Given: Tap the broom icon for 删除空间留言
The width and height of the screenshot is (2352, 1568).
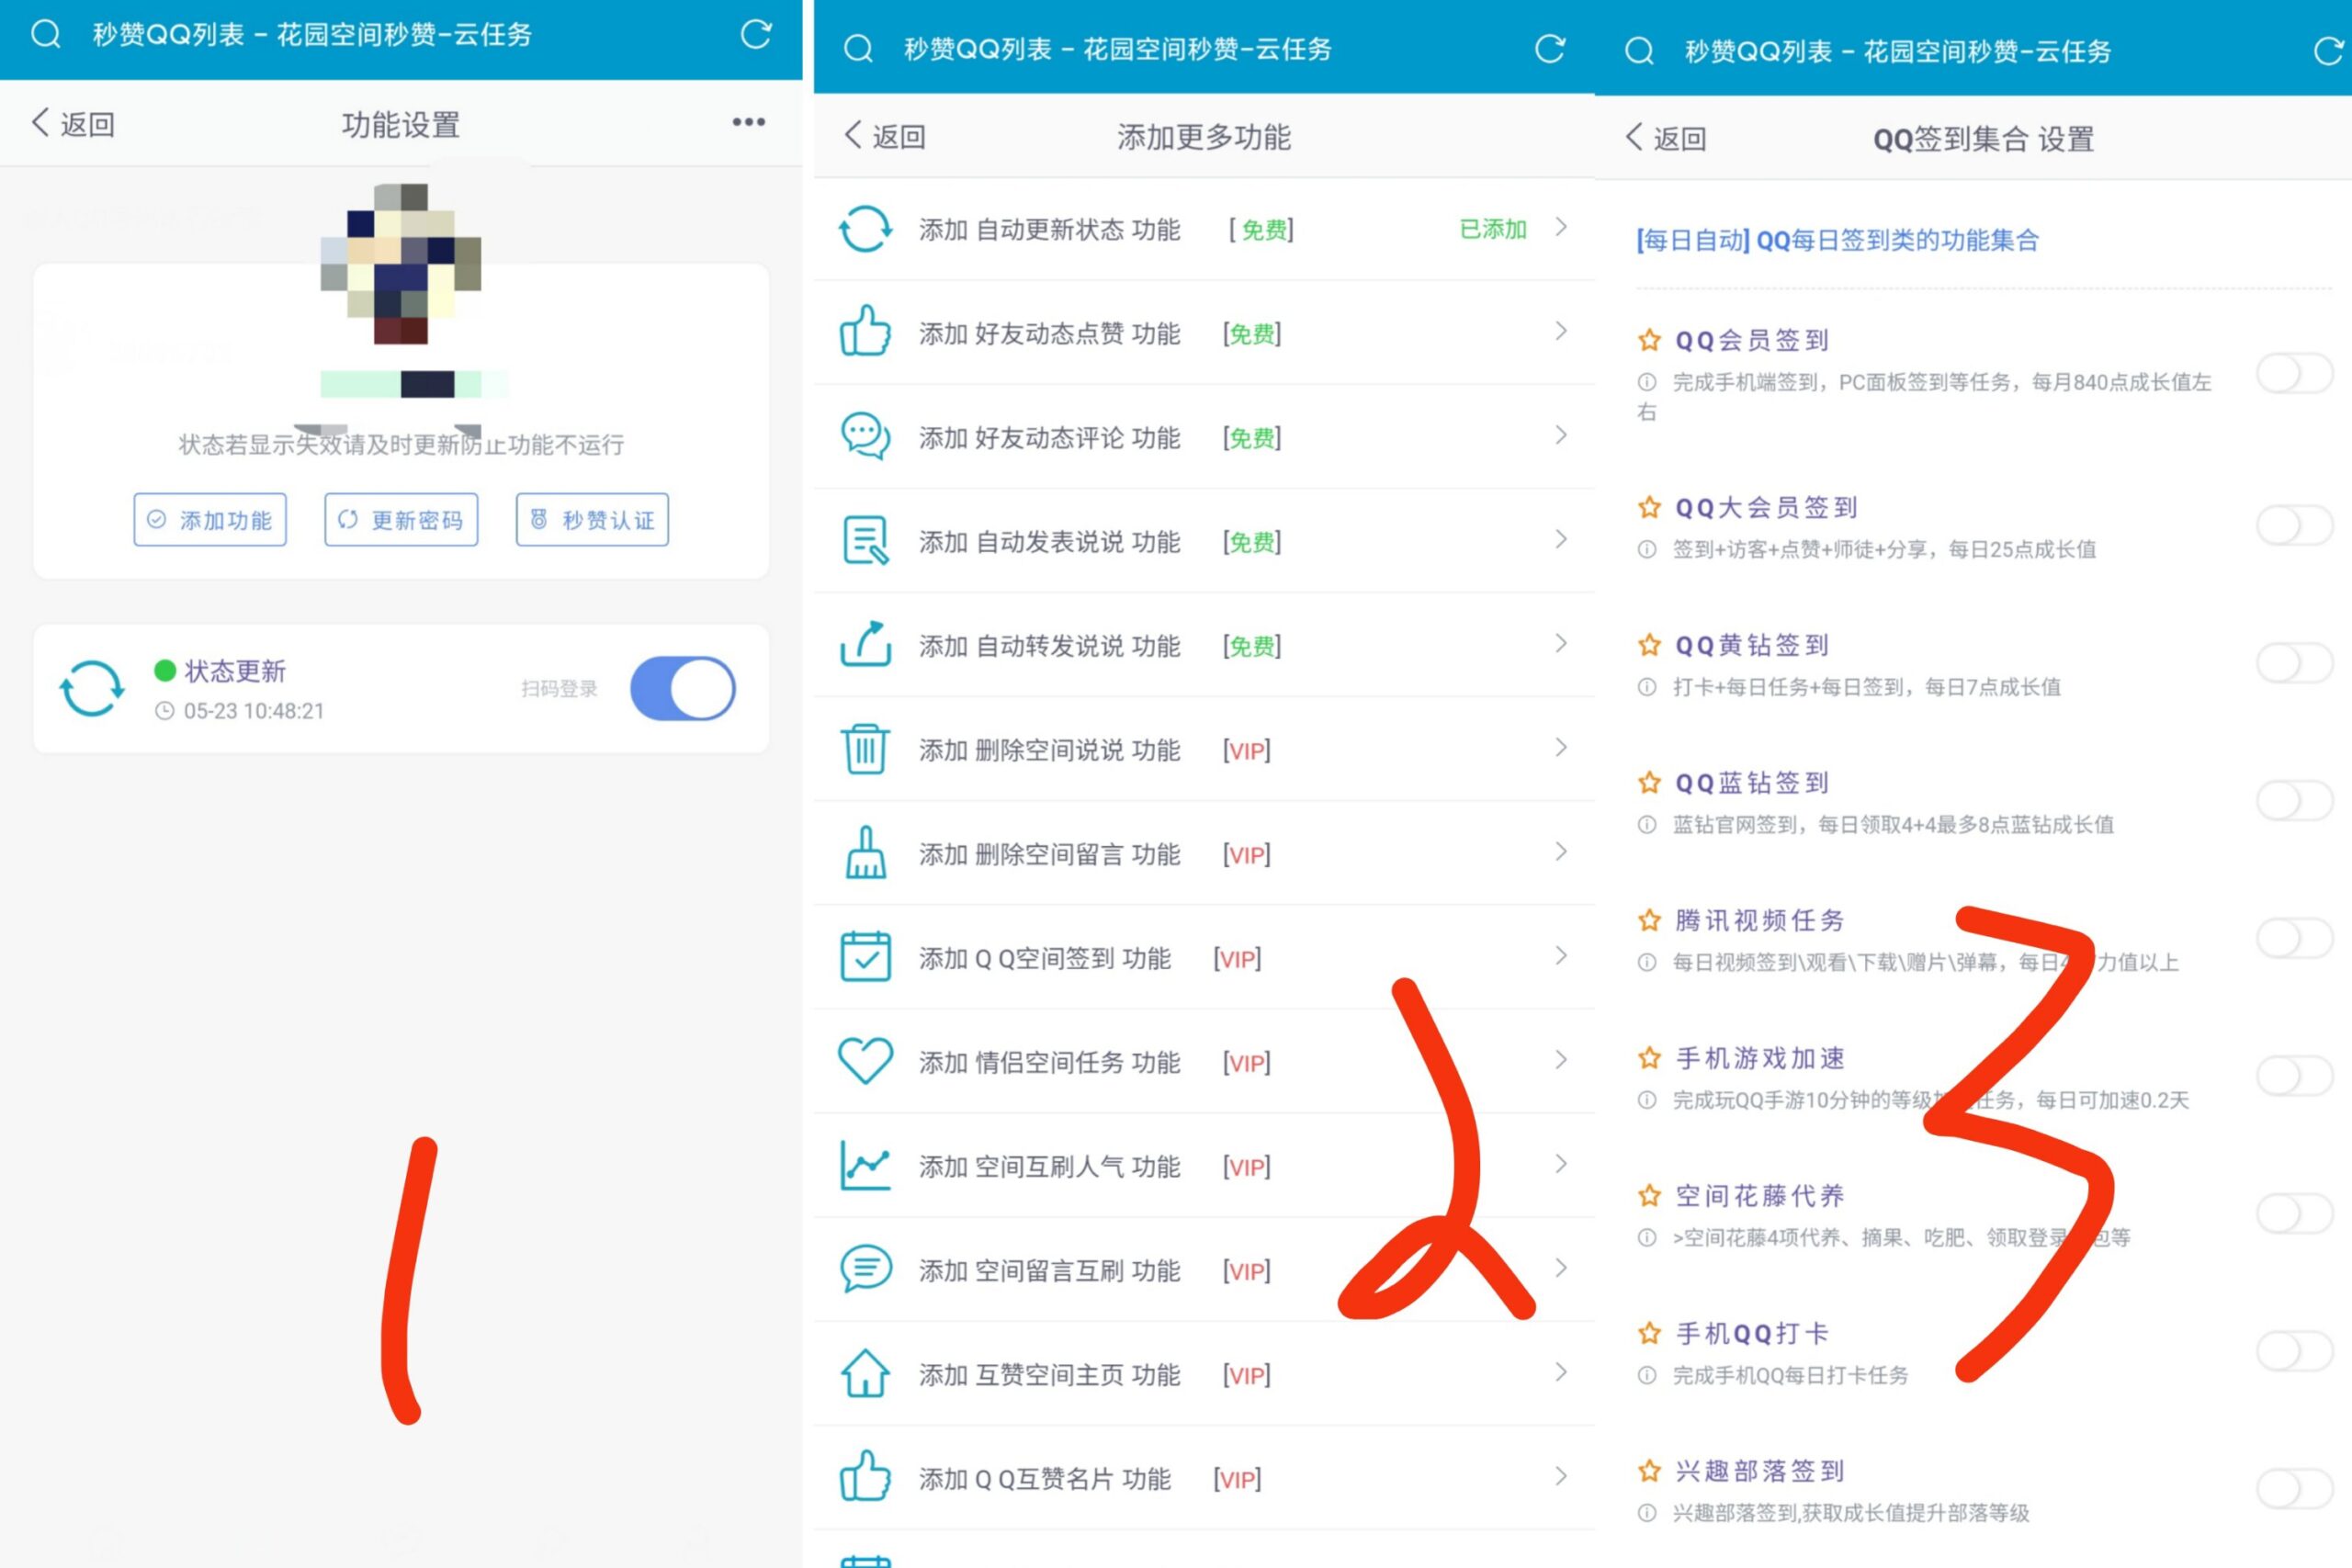Looking at the screenshot, I should 865,852.
